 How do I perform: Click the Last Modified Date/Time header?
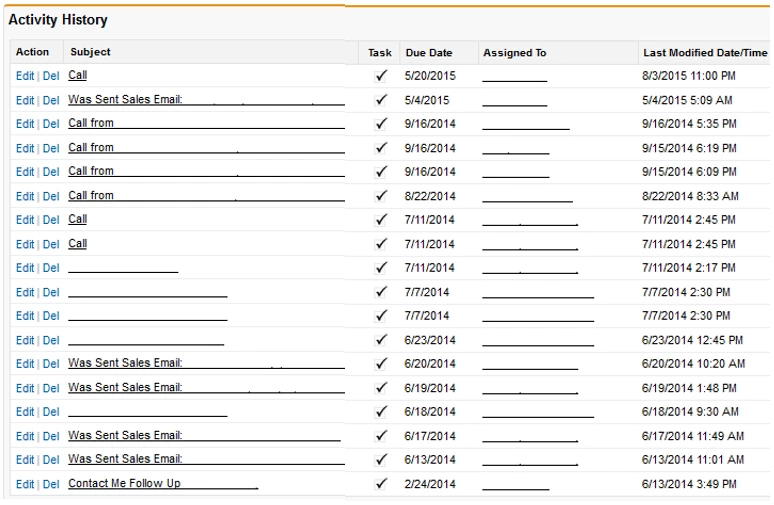(x=705, y=53)
